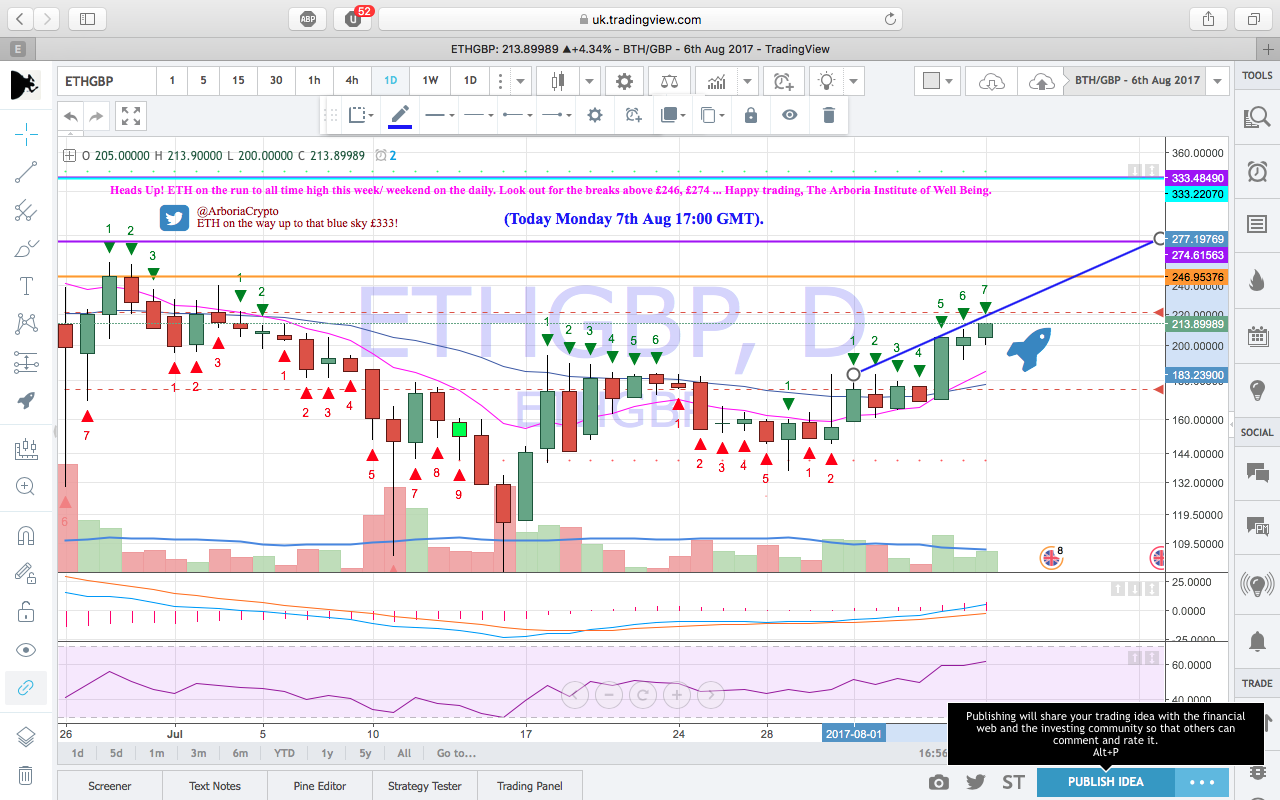Open the Trading Panel tab
This screenshot has width=1280, height=800.
(x=530, y=786)
